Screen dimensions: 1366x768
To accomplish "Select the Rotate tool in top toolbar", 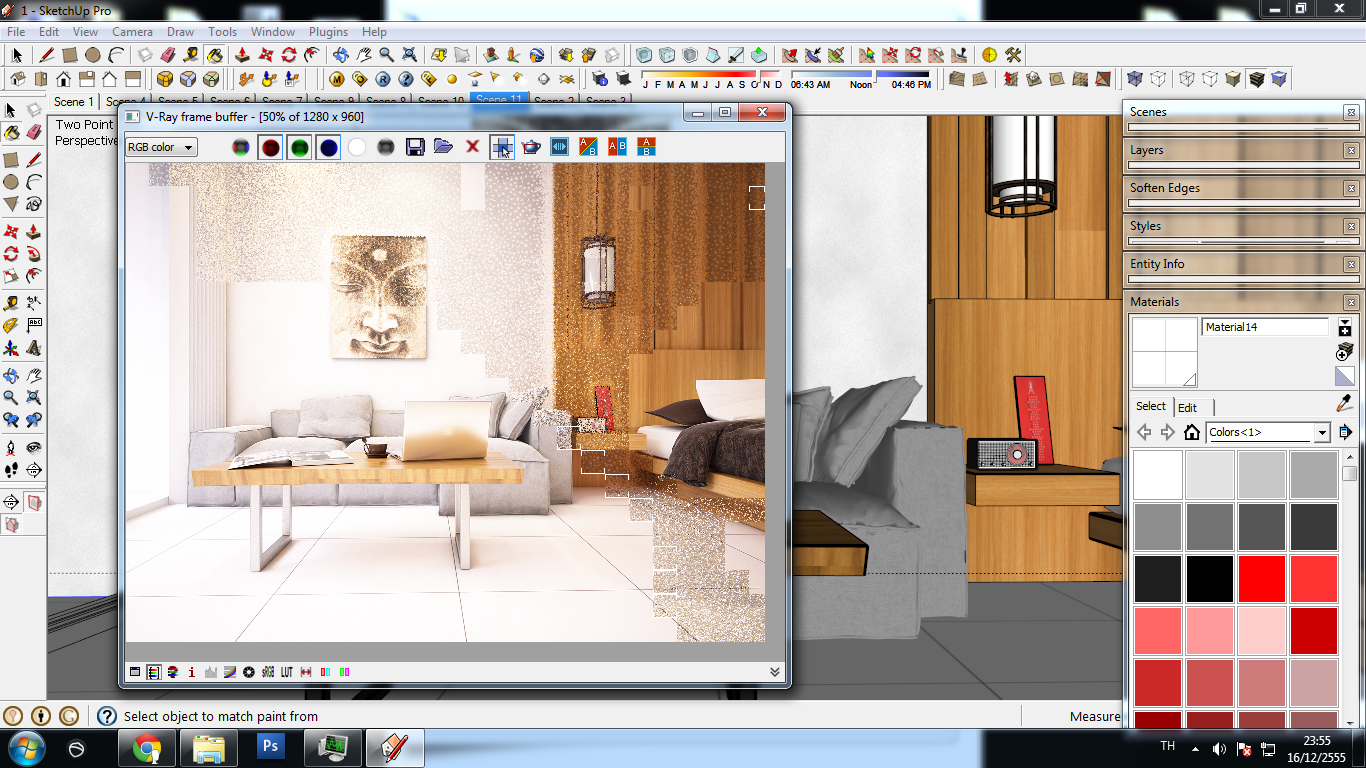I will 289,55.
